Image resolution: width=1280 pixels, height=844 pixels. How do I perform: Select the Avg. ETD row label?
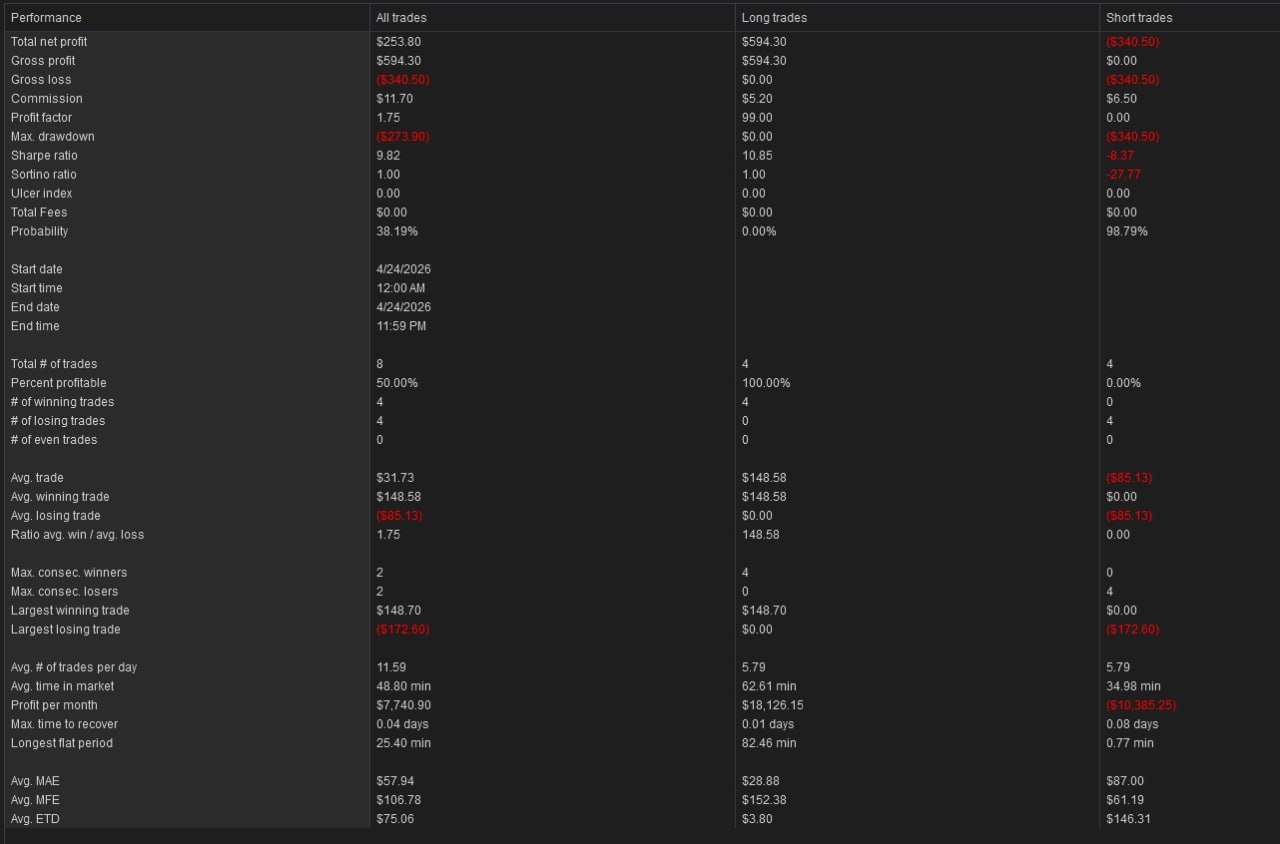point(36,820)
